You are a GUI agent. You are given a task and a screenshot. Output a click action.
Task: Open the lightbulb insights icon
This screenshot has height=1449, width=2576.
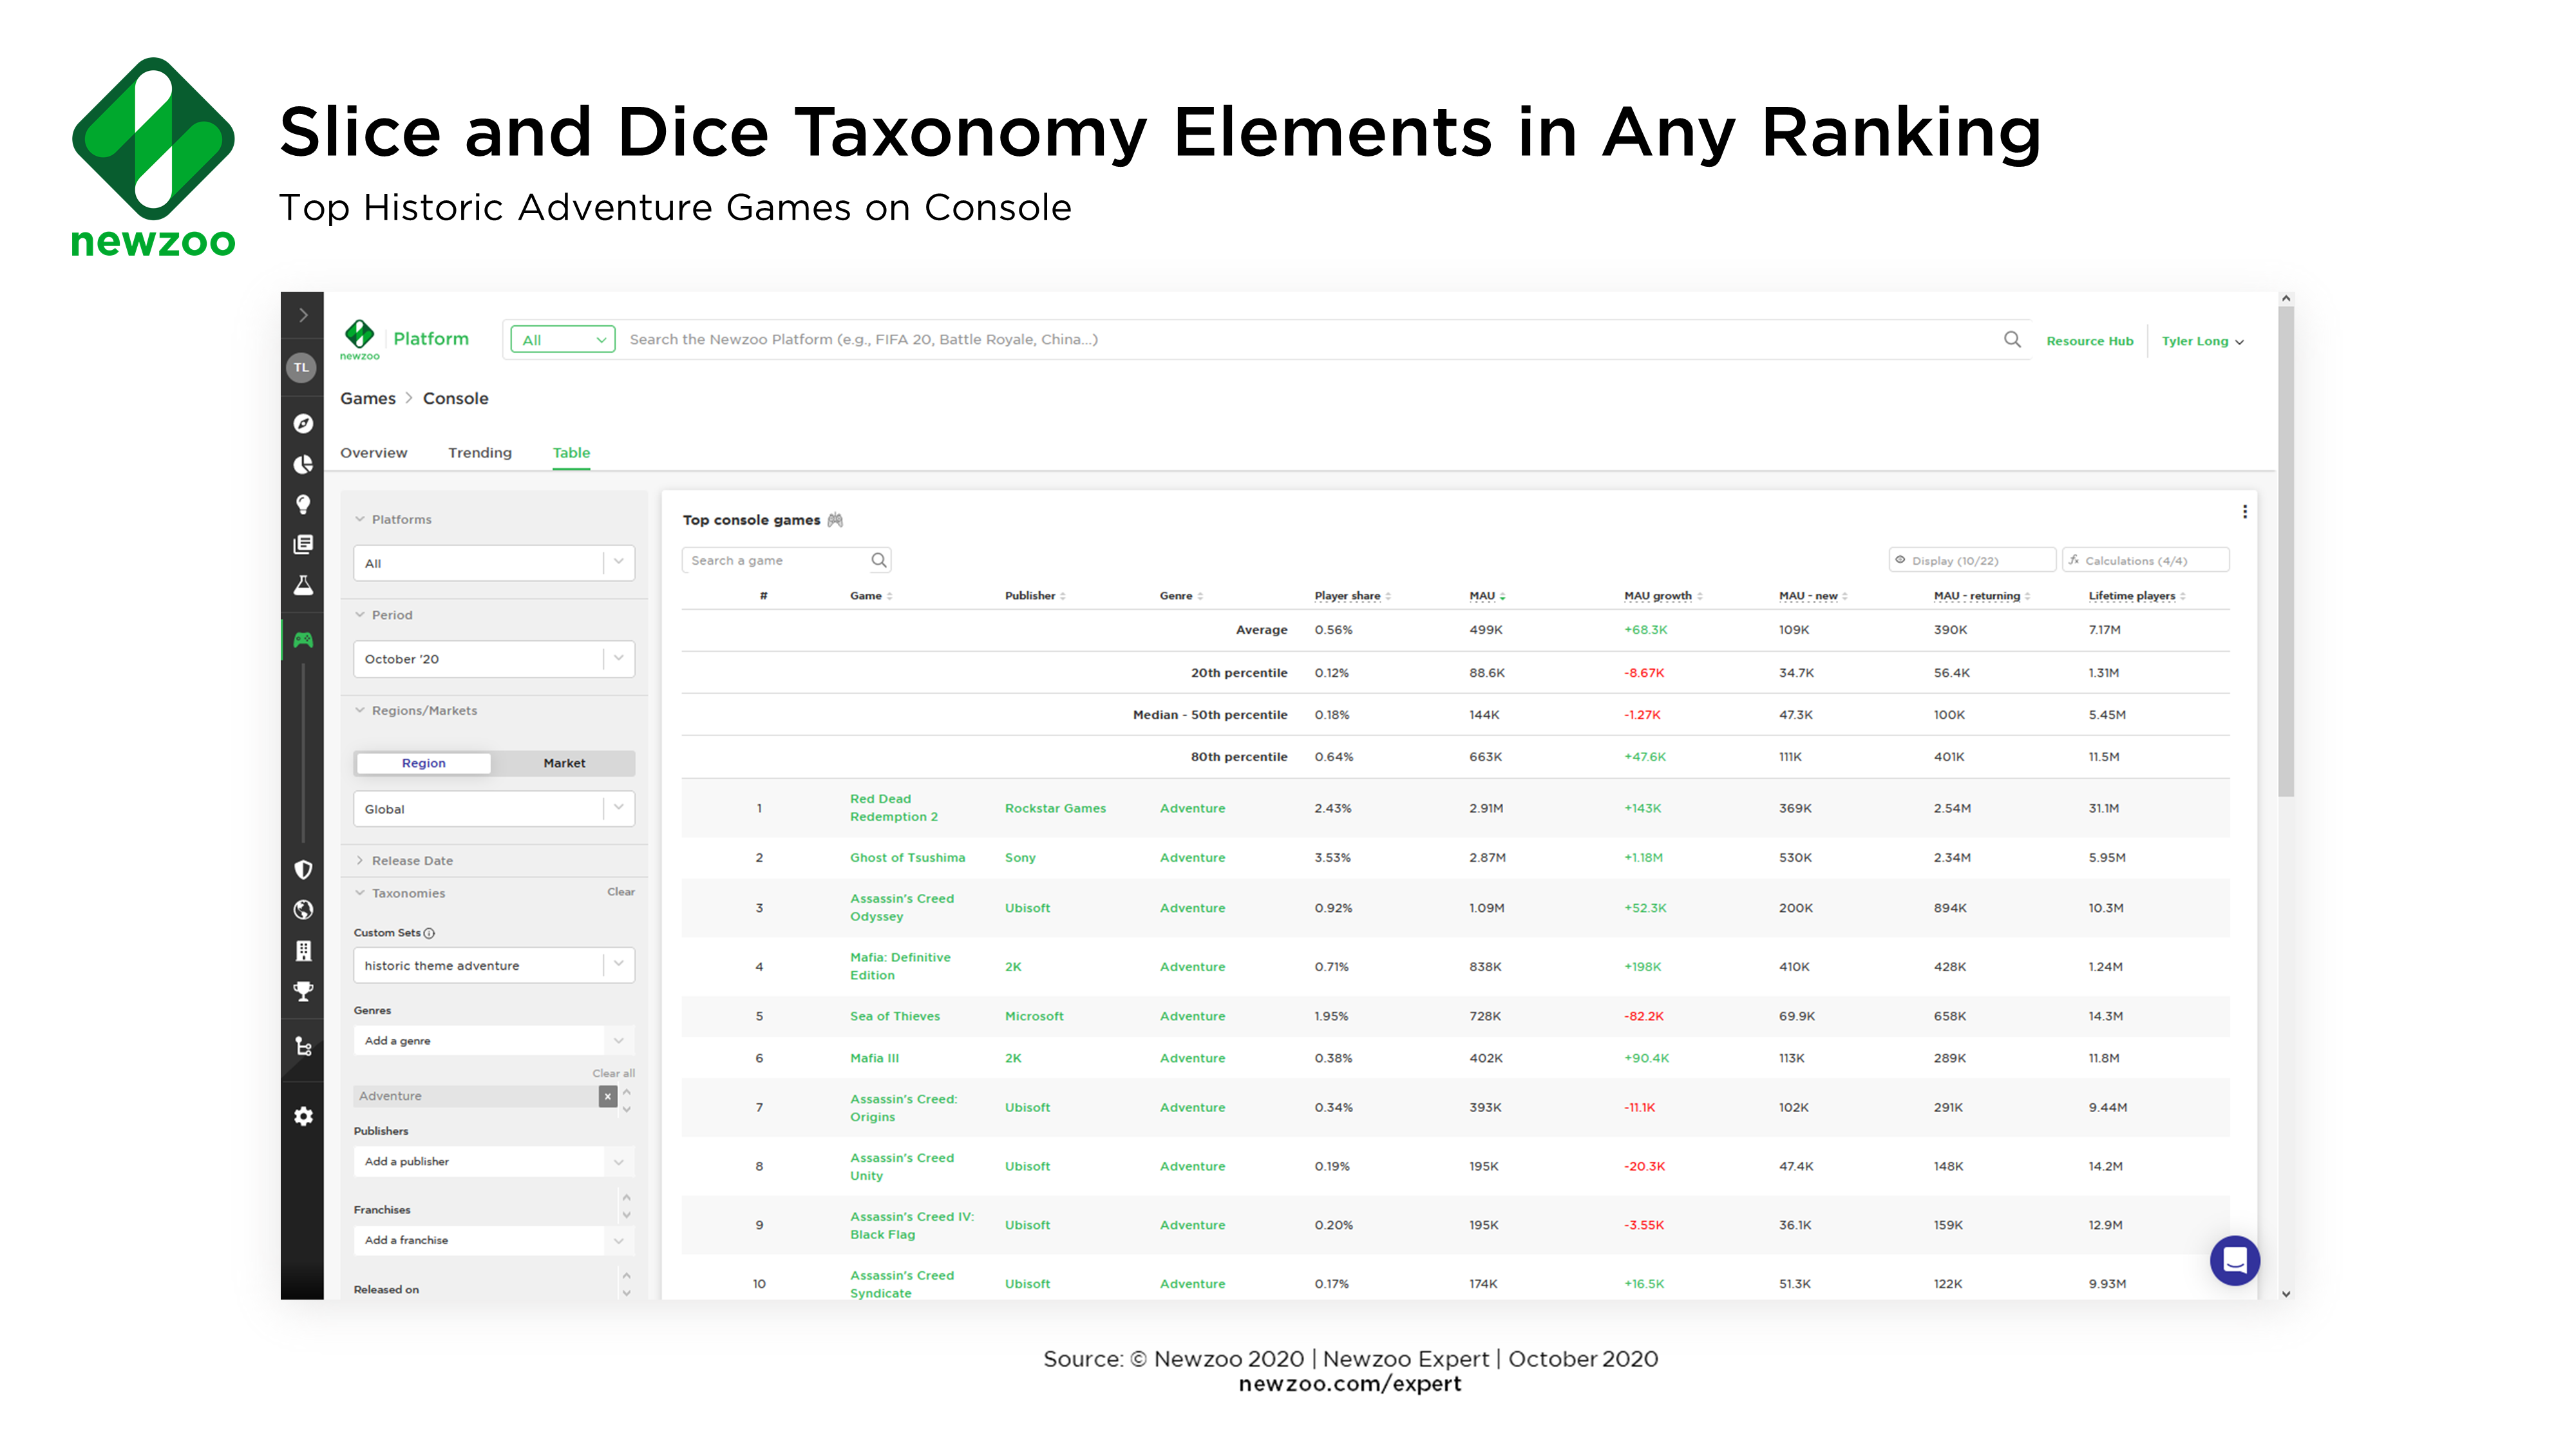pos(303,504)
